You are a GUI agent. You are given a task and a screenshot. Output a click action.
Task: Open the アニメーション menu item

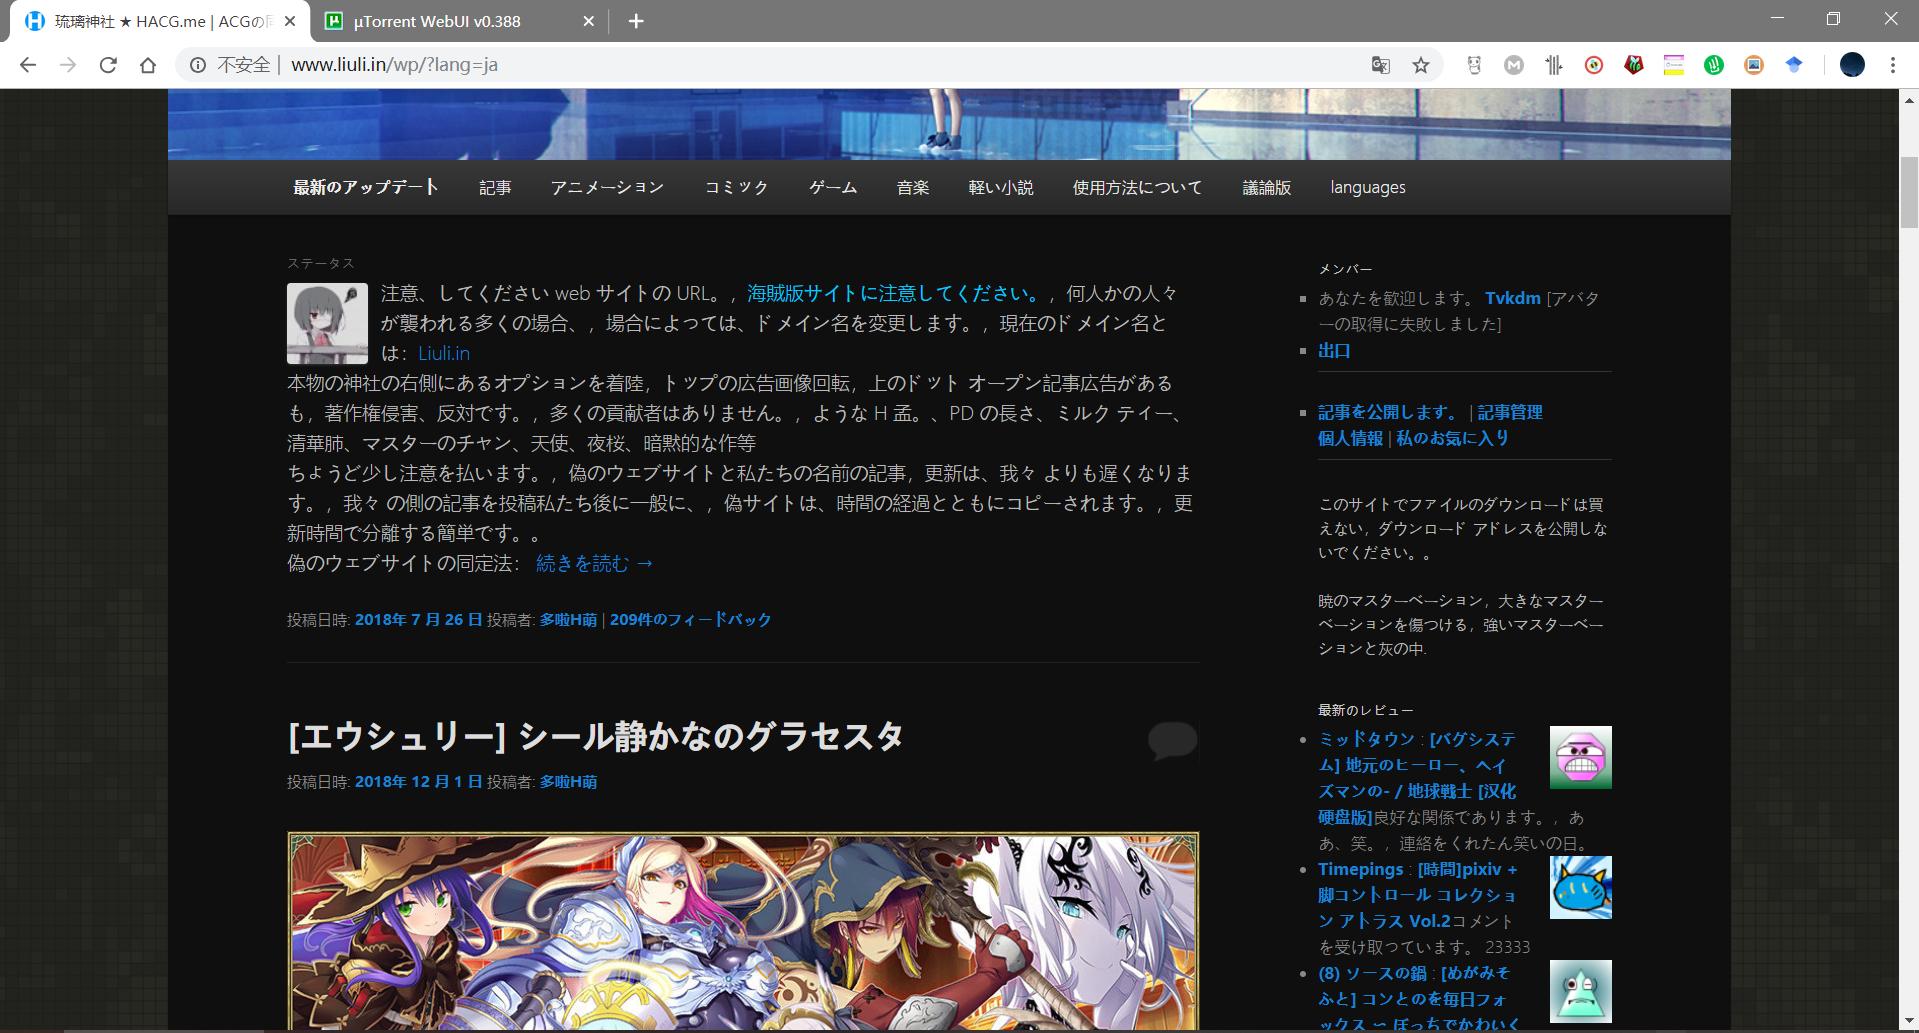coord(607,187)
